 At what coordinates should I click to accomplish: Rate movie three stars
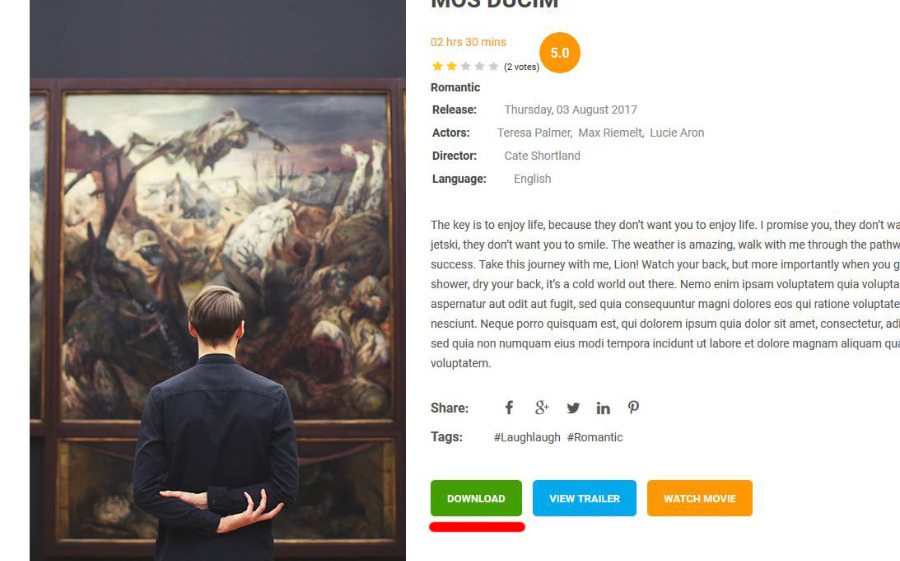point(465,66)
